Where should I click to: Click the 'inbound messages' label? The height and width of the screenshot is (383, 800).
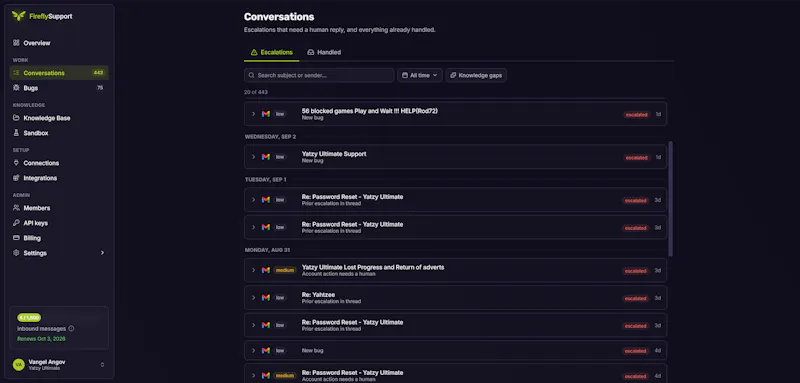(x=41, y=328)
